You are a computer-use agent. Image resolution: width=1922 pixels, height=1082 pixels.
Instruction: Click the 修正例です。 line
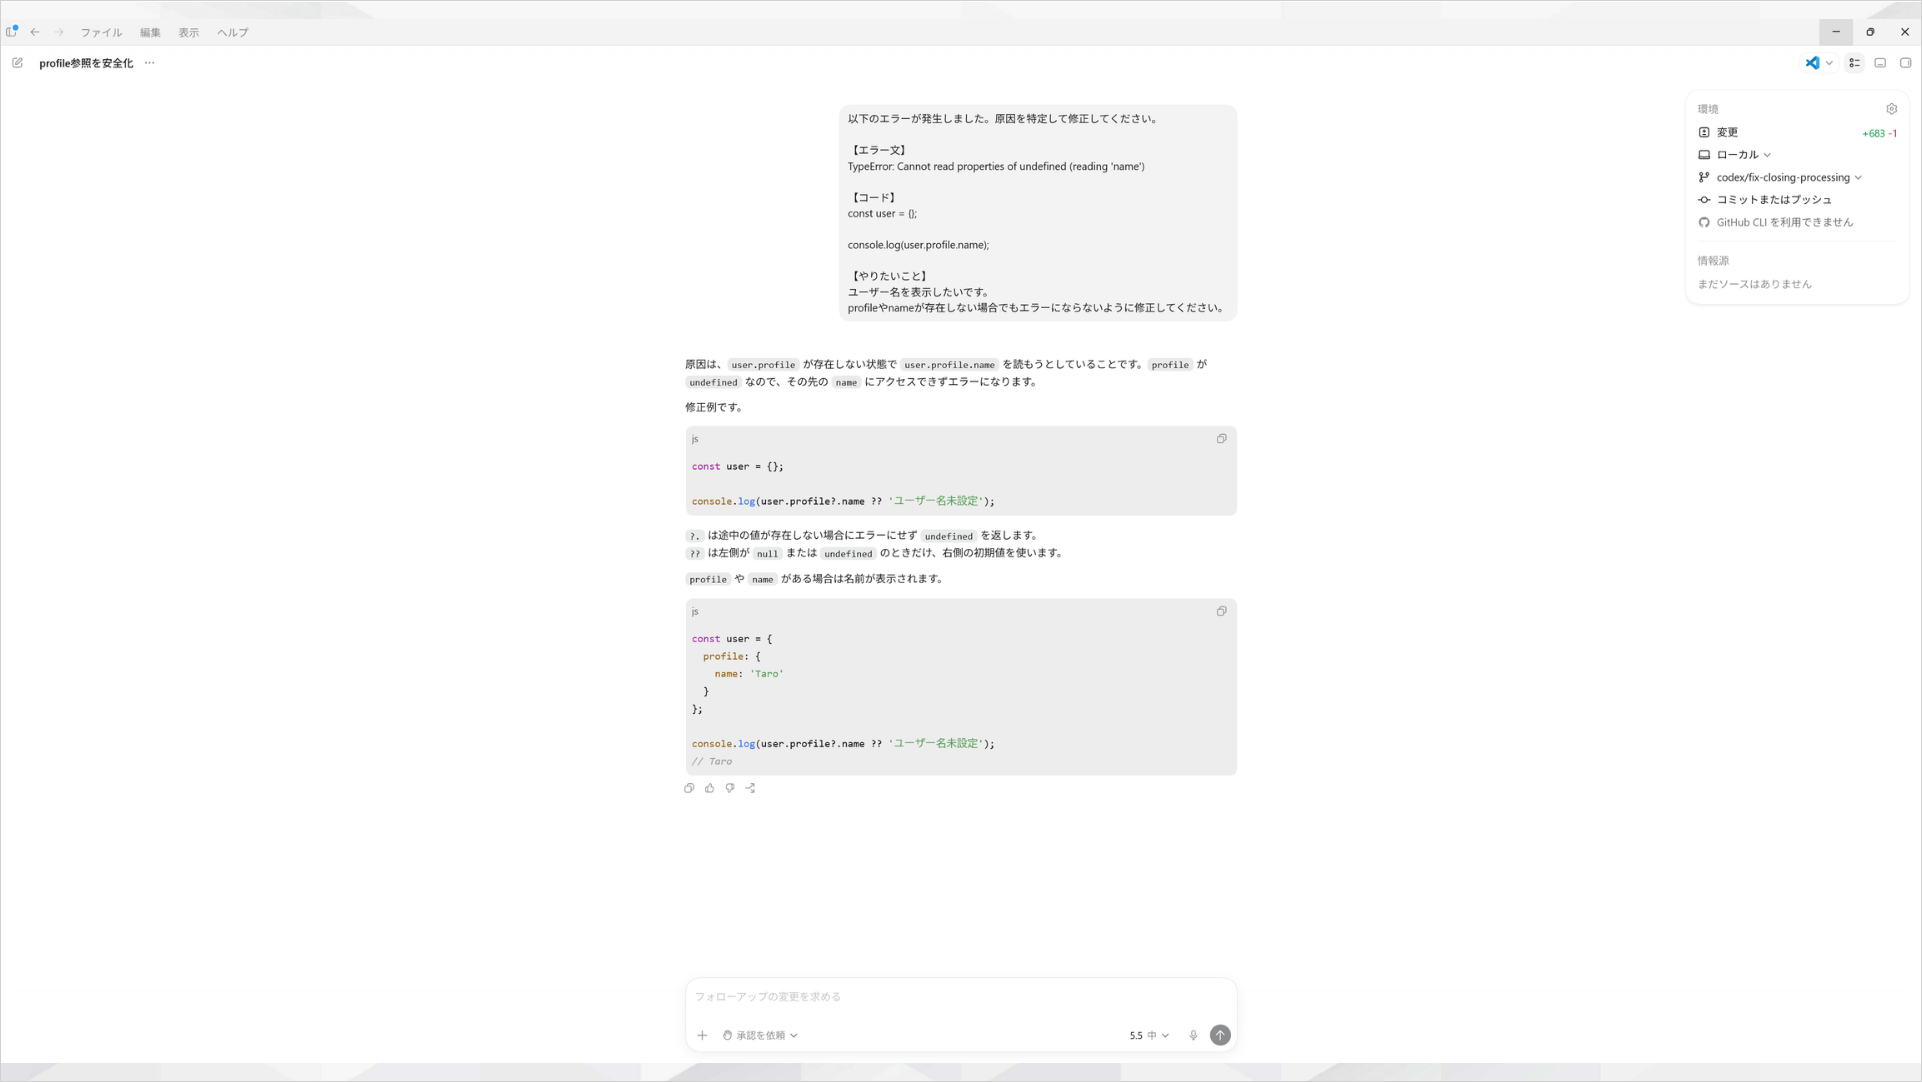click(x=714, y=407)
